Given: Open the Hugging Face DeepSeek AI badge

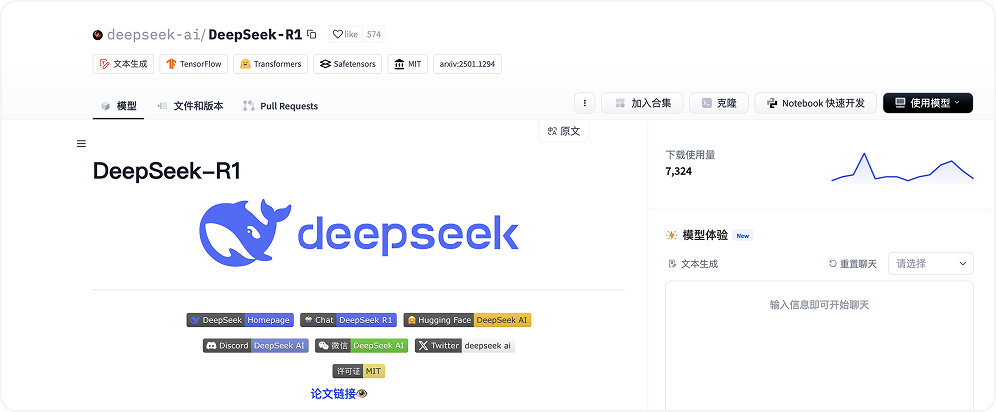Looking at the screenshot, I should pyautogui.click(x=467, y=320).
